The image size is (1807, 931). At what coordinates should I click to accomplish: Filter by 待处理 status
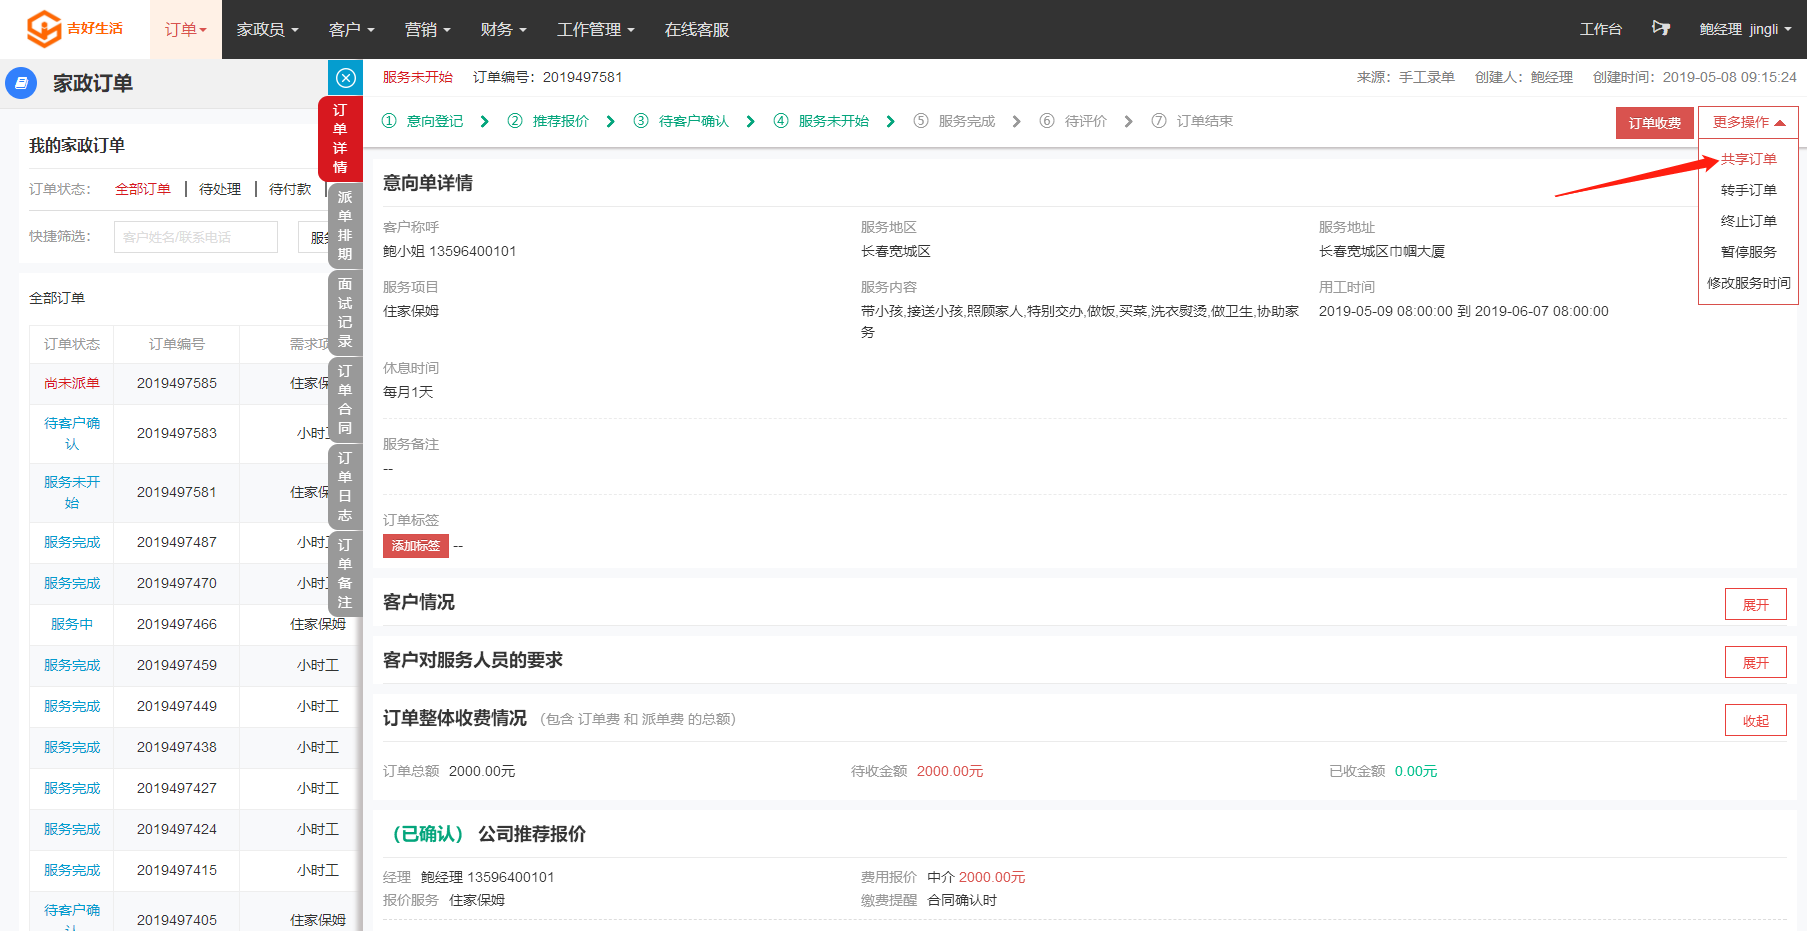click(x=220, y=189)
